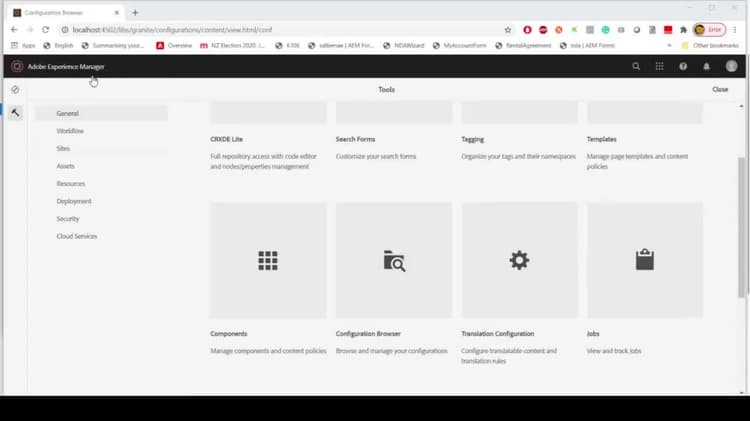
Task: Open the user profile avatar in AEM header
Action: point(731,66)
